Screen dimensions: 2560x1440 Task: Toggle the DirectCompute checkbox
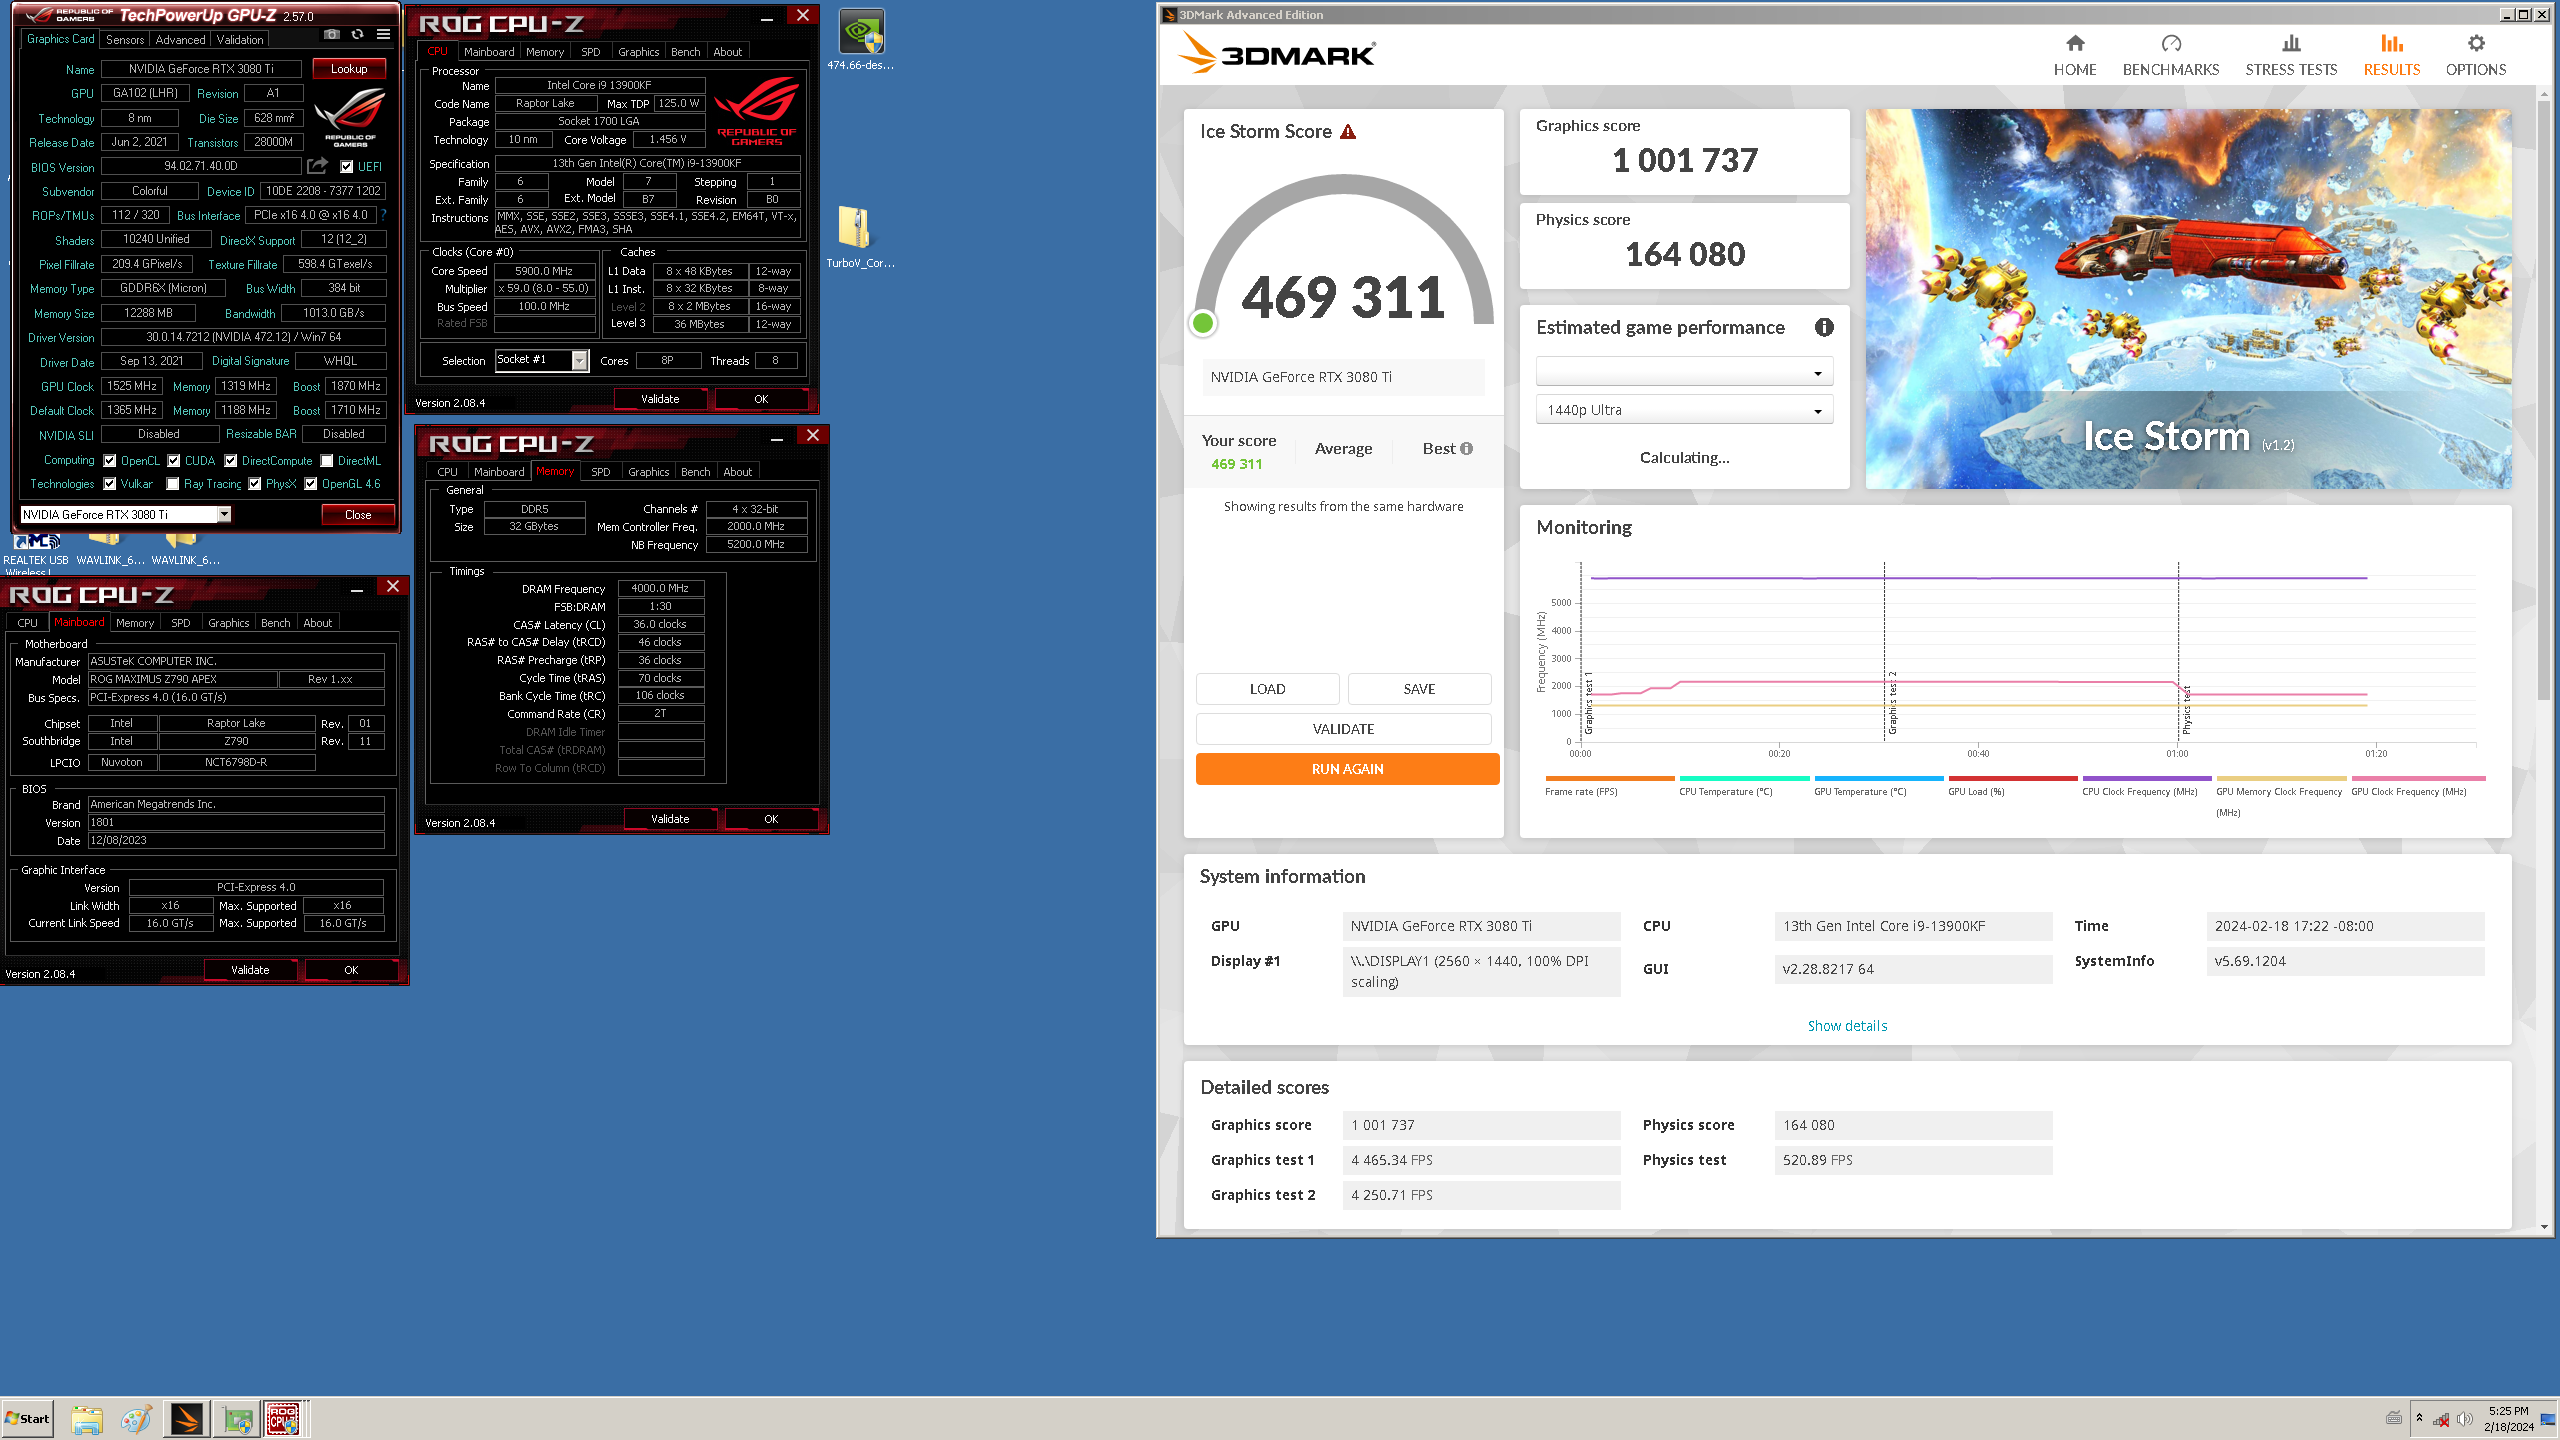[231, 461]
